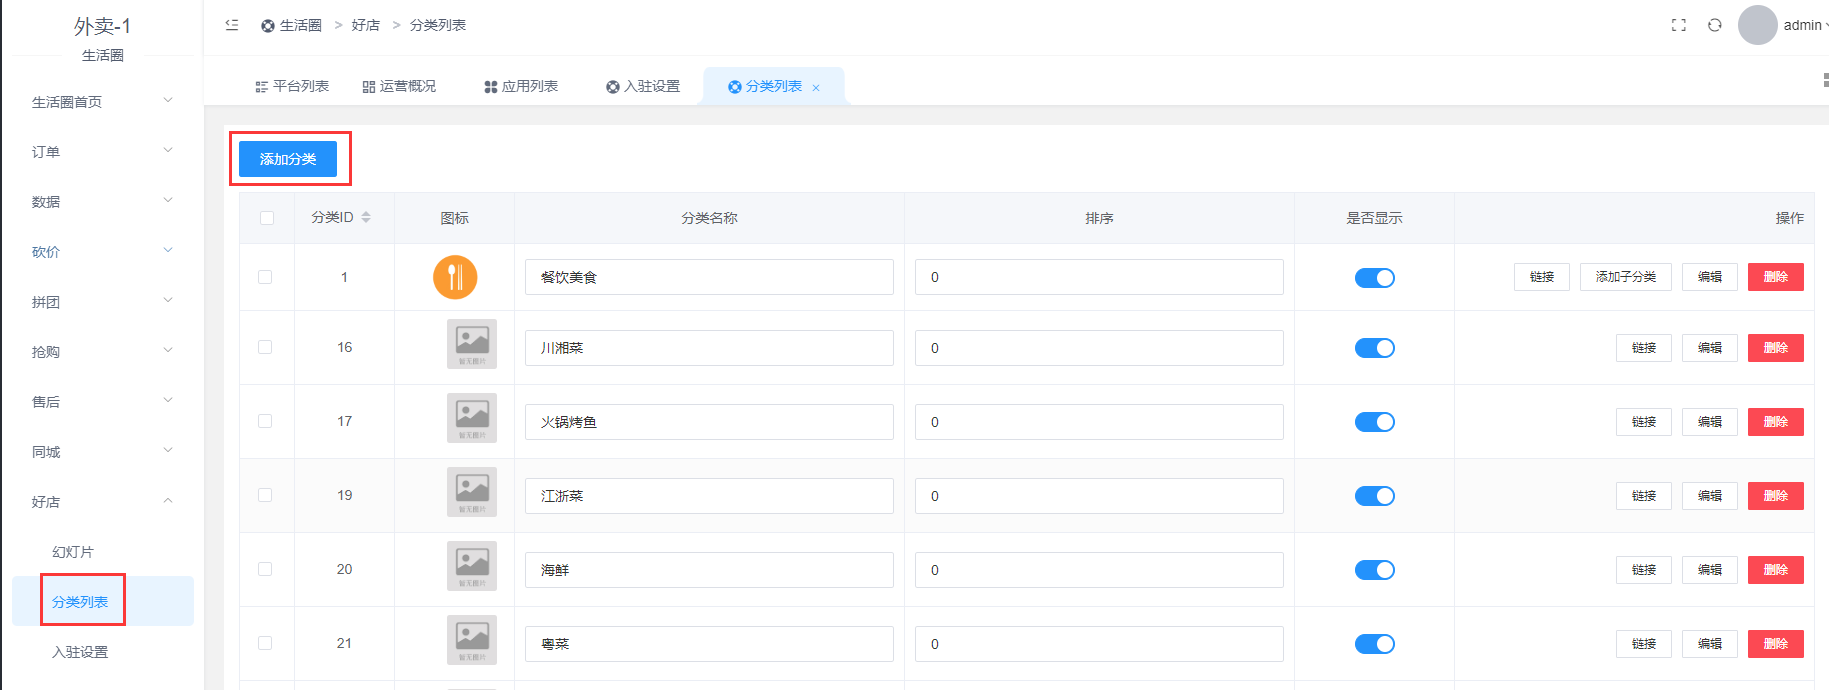Toggle display switch for 江浙菜
This screenshot has width=1829, height=690.
1375,496
